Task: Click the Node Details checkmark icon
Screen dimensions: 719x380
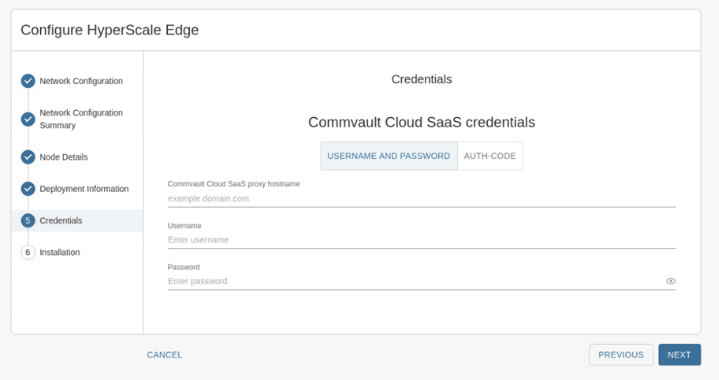Action: click(x=28, y=157)
